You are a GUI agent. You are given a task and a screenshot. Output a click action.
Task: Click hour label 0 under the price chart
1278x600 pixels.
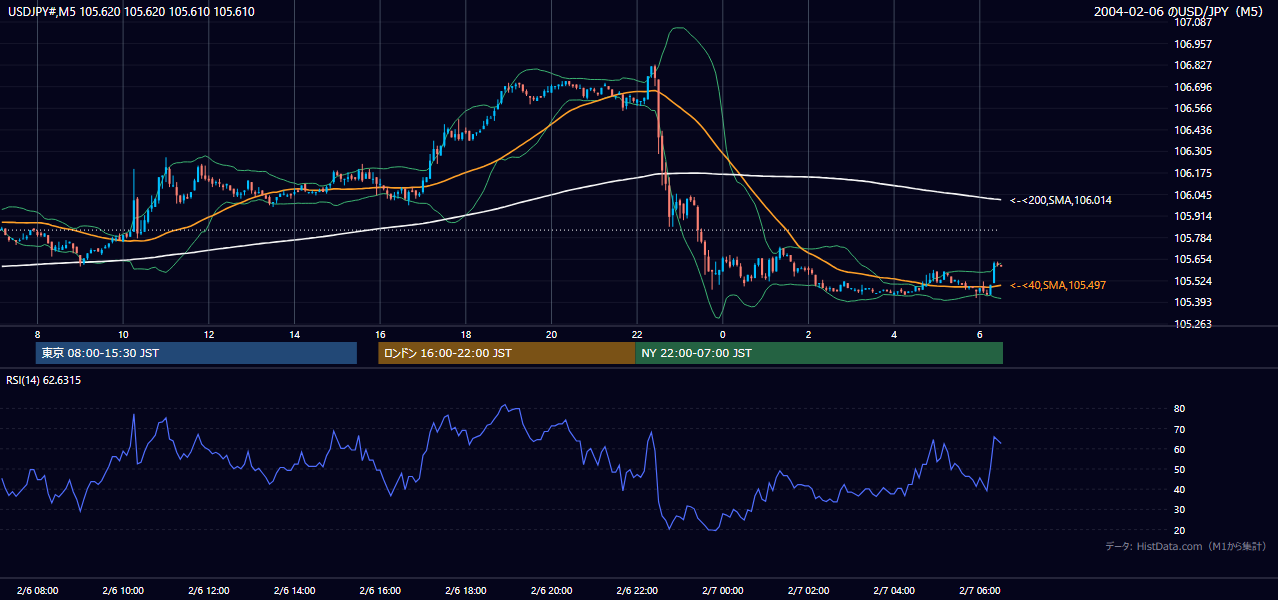tap(723, 334)
